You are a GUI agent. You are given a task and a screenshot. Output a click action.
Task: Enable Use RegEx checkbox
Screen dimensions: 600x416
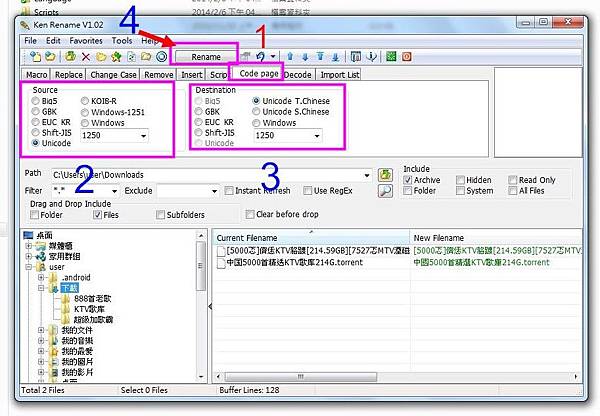point(307,191)
